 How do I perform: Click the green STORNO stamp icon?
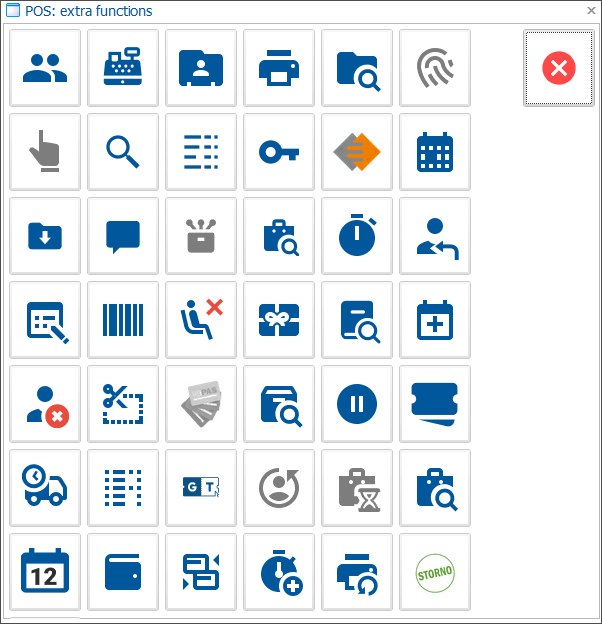pos(435,572)
